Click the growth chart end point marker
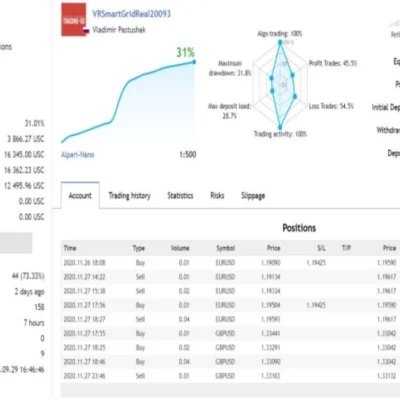This screenshot has height=400, width=400. [x=194, y=62]
